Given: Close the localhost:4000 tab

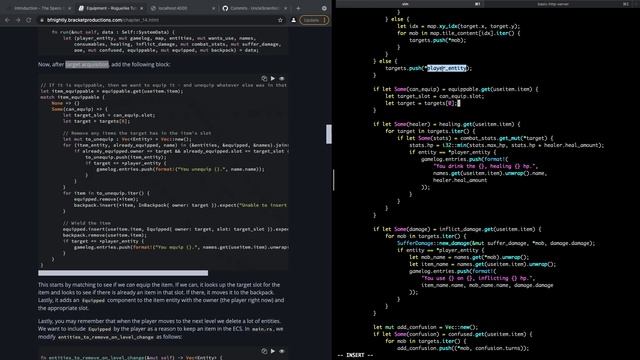Looking at the screenshot, I should click(213, 8).
